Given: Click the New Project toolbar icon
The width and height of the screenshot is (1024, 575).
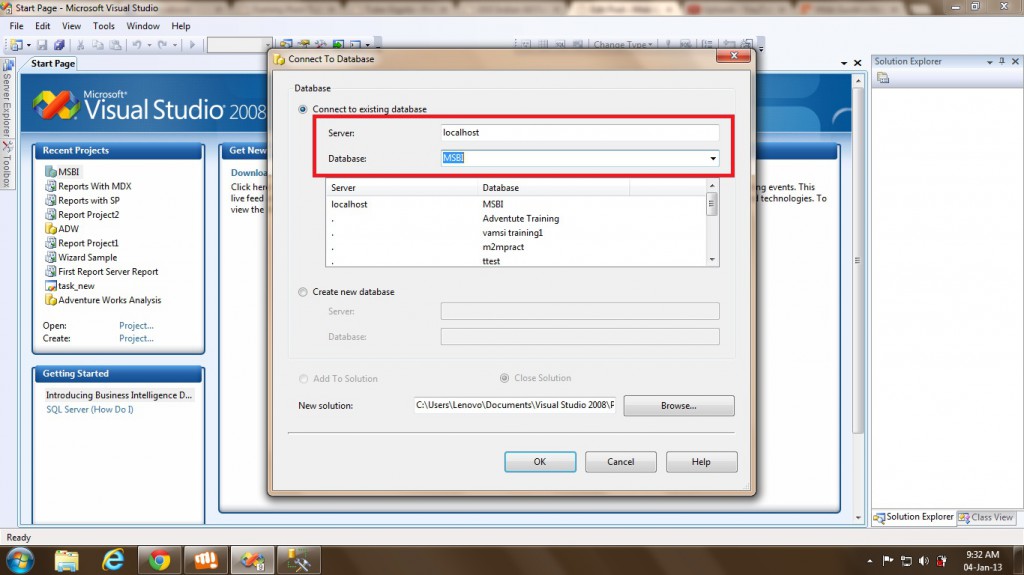Looking at the screenshot, I should [x=16, y=45].
